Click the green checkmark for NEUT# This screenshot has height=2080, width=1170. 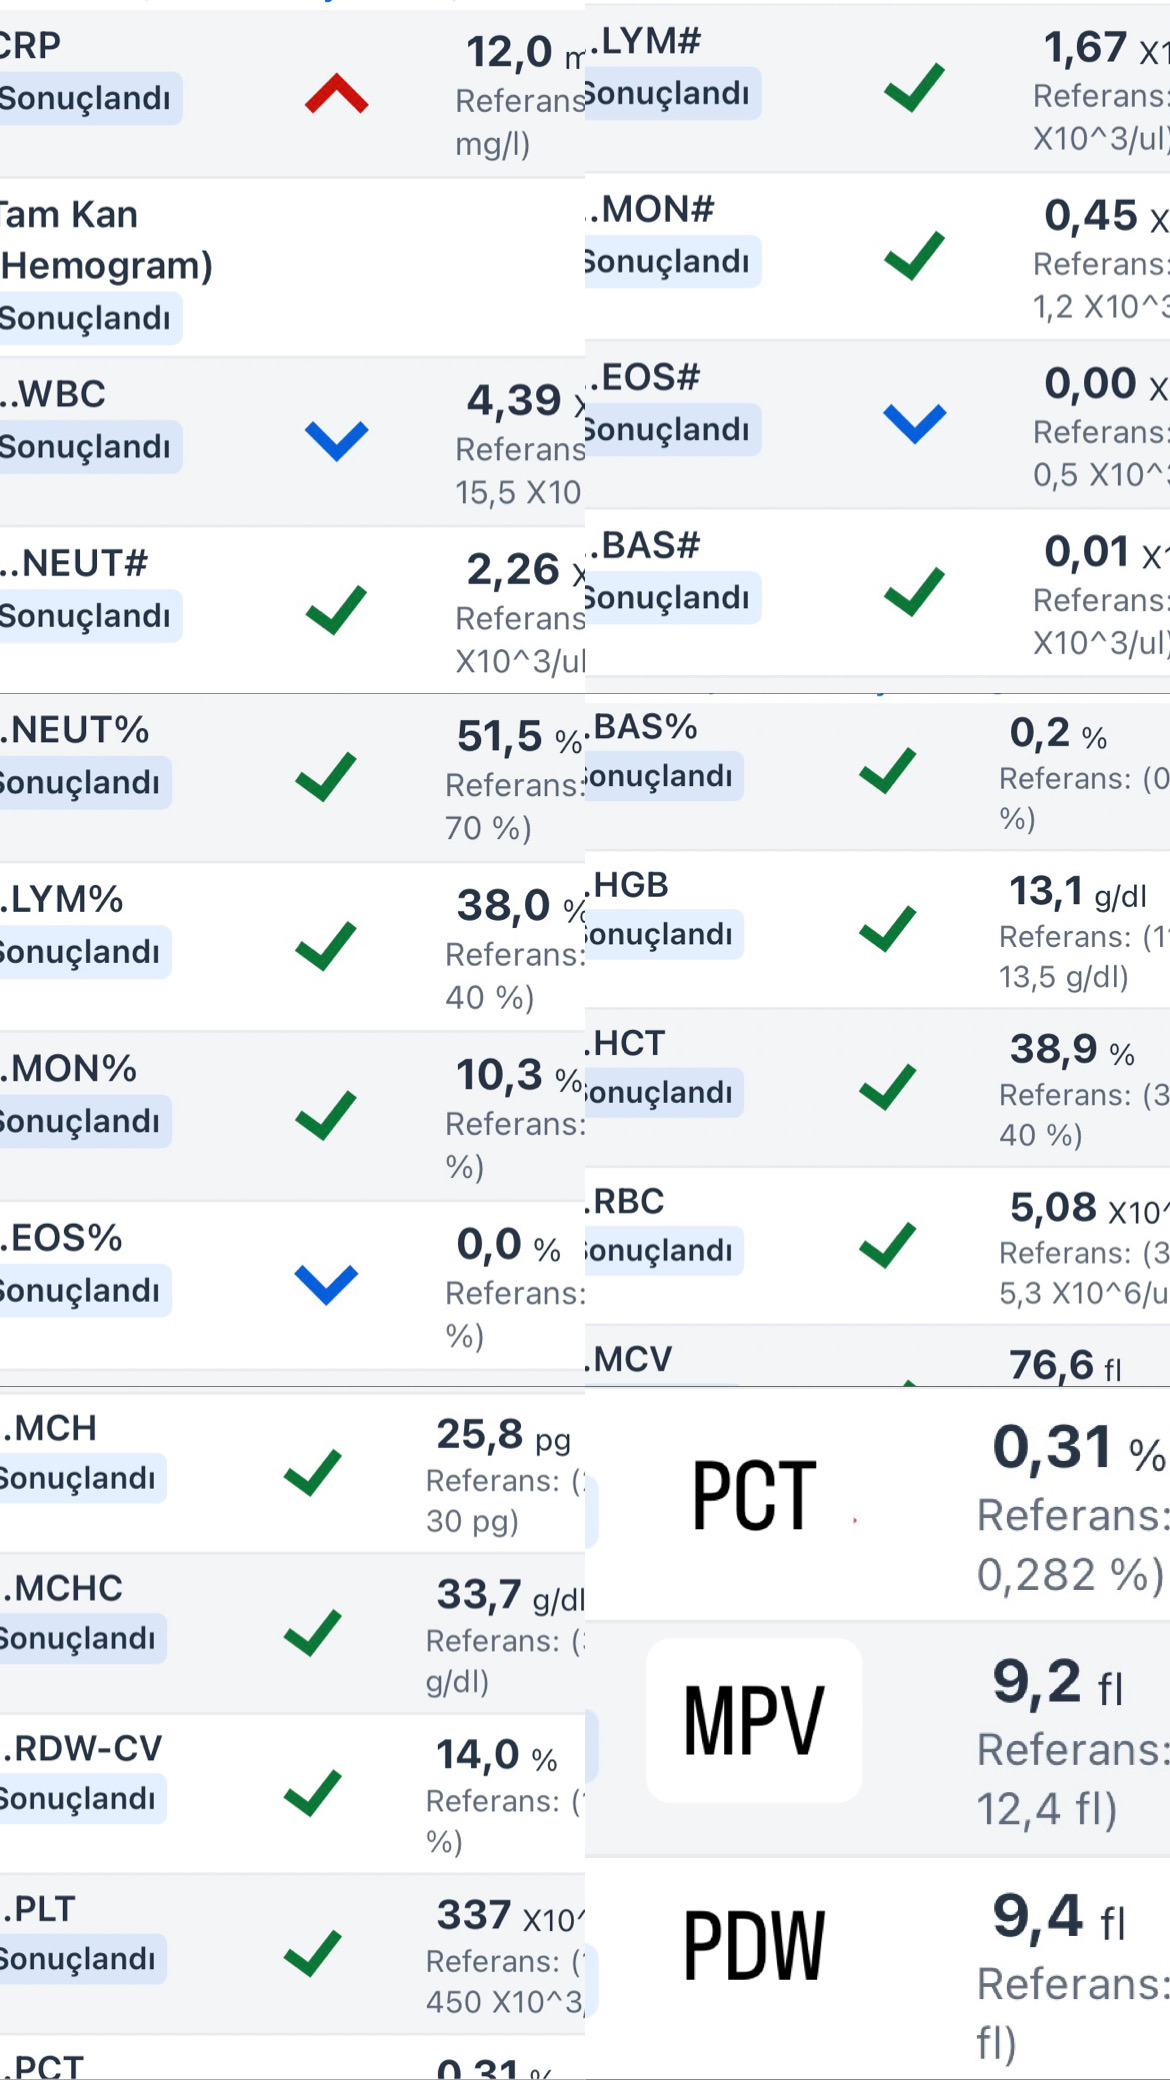pyautogui.click(x=336, y=611)
